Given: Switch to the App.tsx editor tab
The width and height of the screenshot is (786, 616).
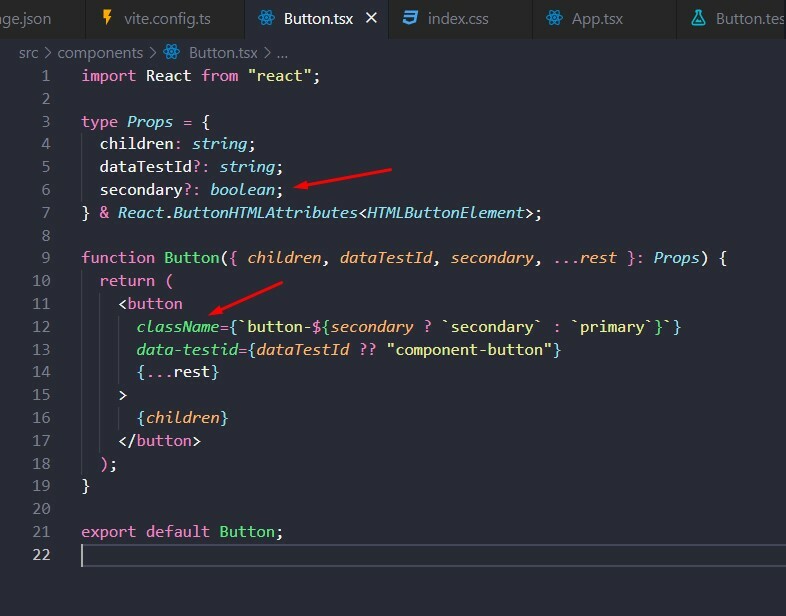Looking at the screenshot, I should (x=599, y=18).
